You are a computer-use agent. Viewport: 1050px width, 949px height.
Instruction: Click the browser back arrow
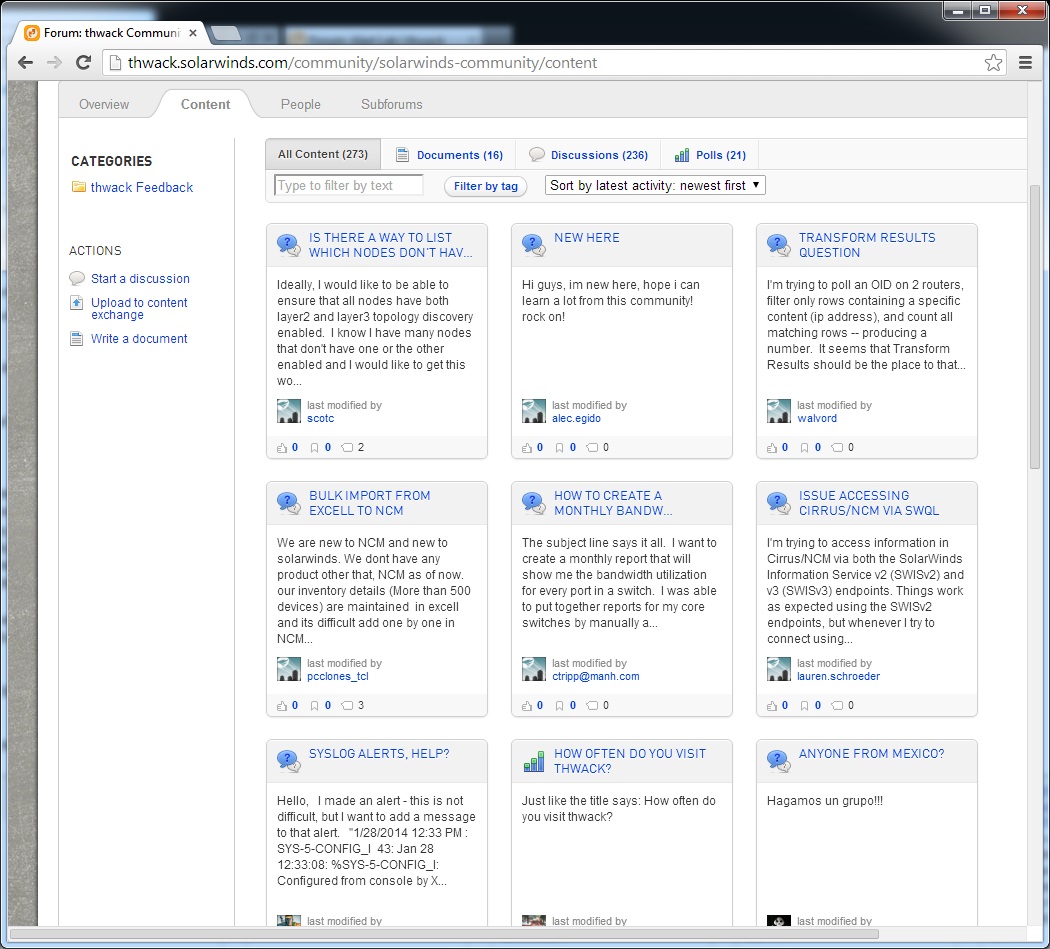pos(25,63)
